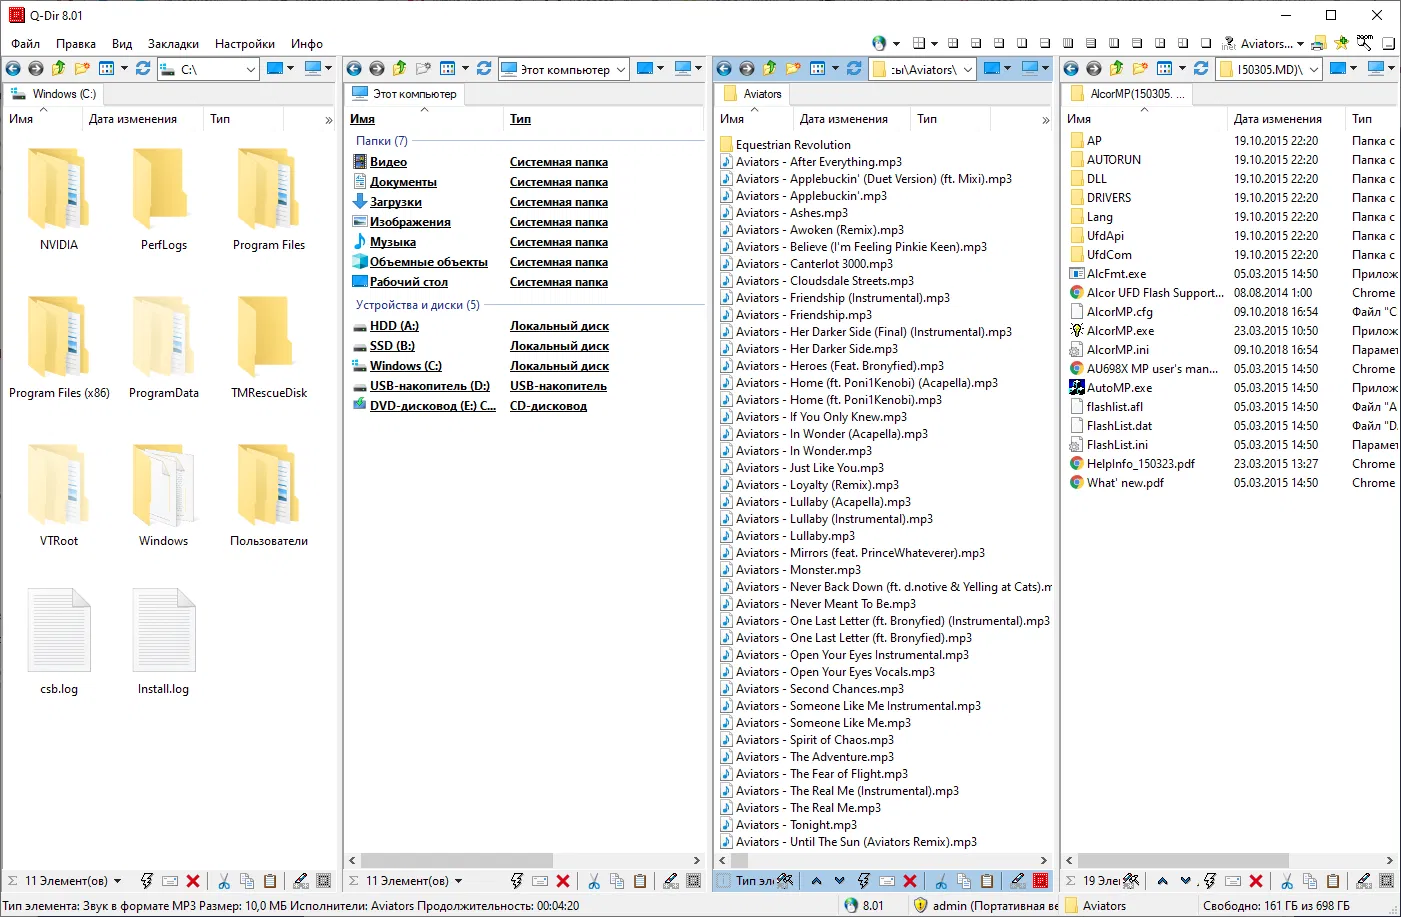Open the Настройки menu

pyautogui.click(x=245, y=44)
